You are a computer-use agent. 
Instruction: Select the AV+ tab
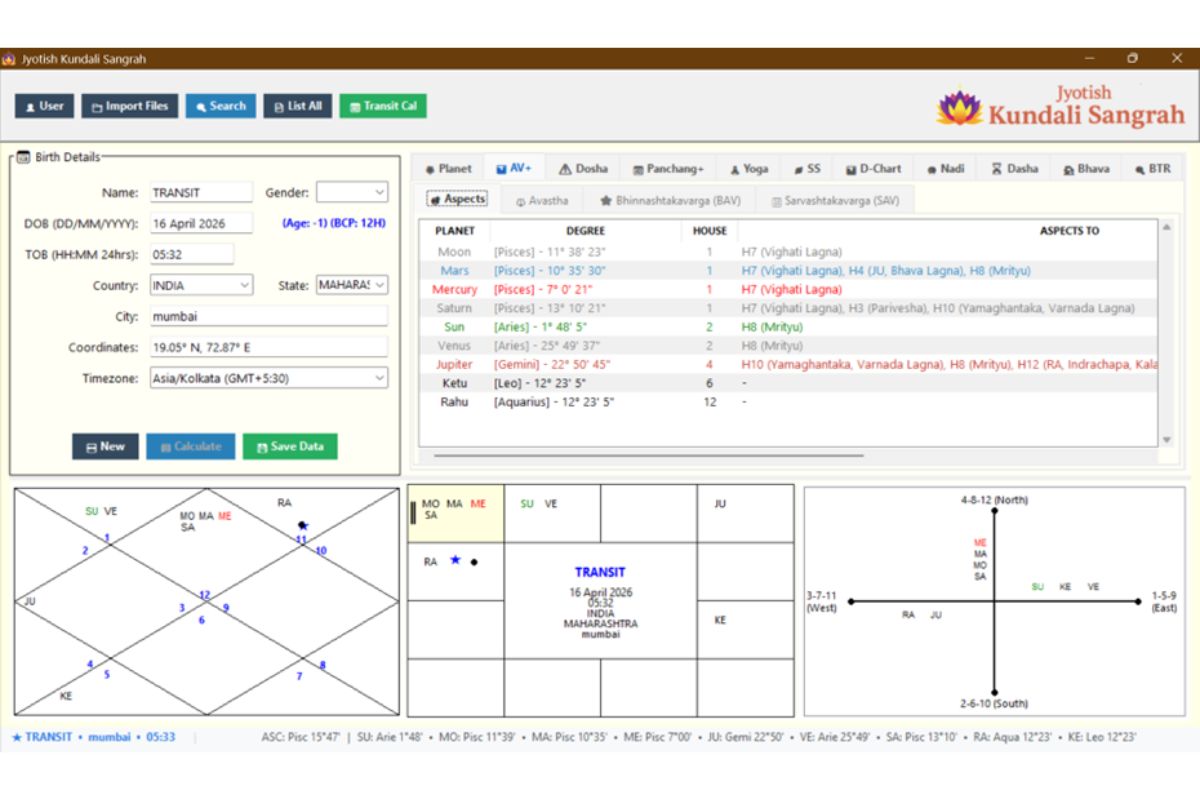pos(514,169)
